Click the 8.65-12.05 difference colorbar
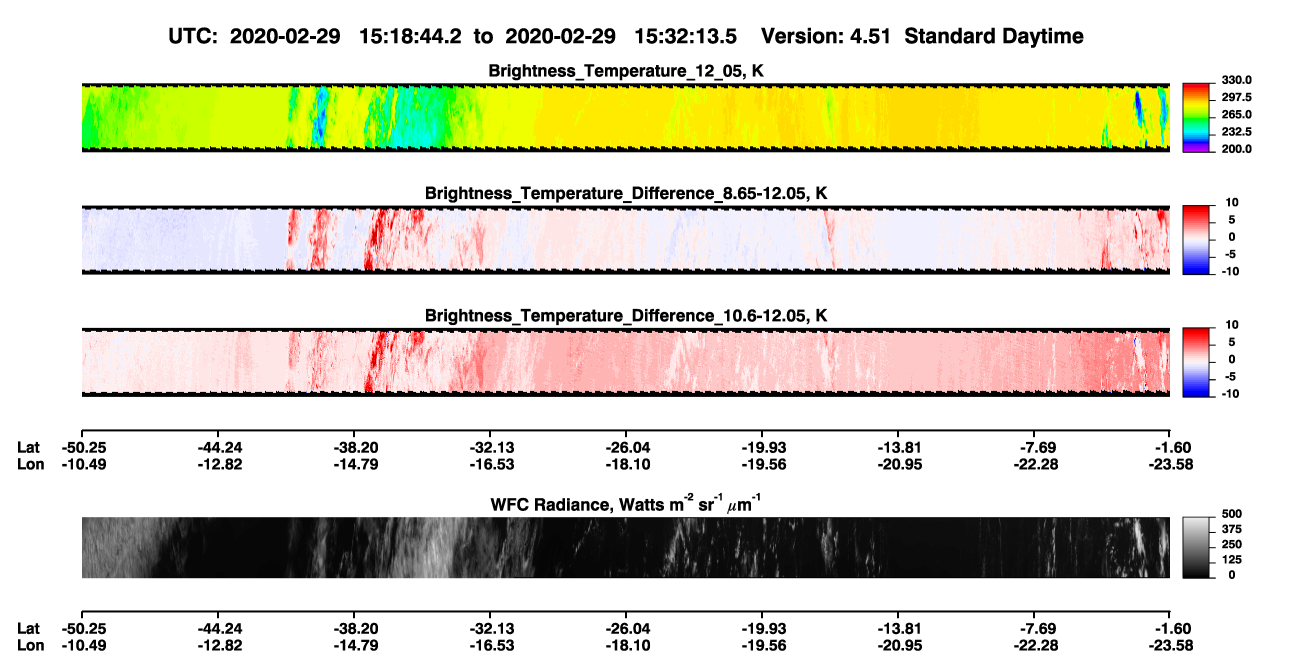Viewport: 1300px width, 667px height. tap(1194, 238)
